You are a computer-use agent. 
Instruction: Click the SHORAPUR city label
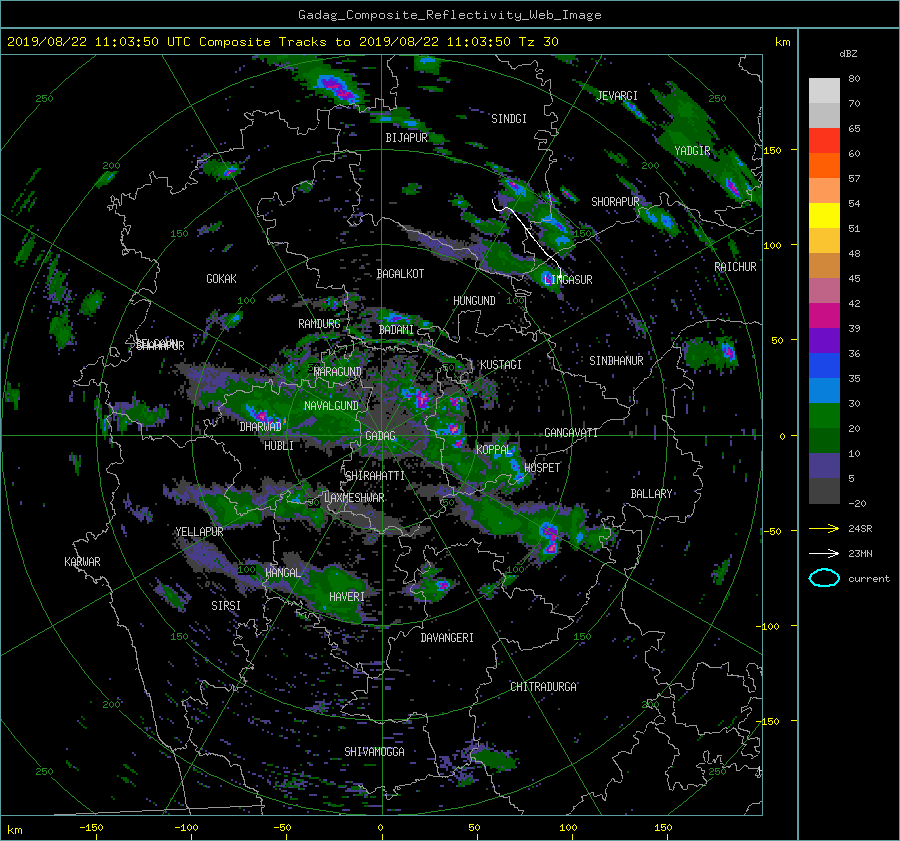click(615, 202)
